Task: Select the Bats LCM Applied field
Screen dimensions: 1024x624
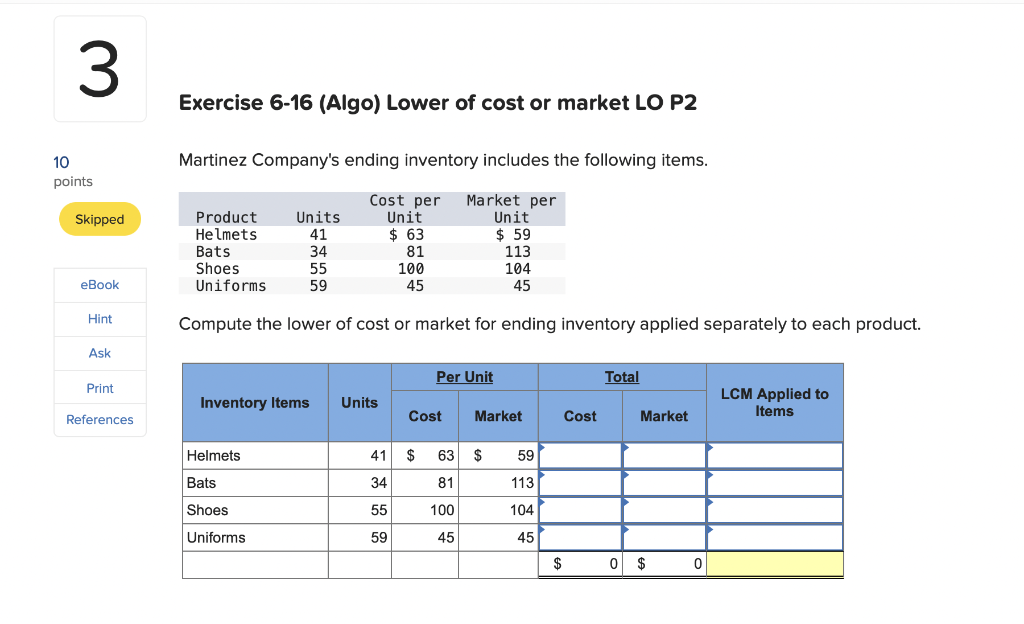Action: pos(774,483)
